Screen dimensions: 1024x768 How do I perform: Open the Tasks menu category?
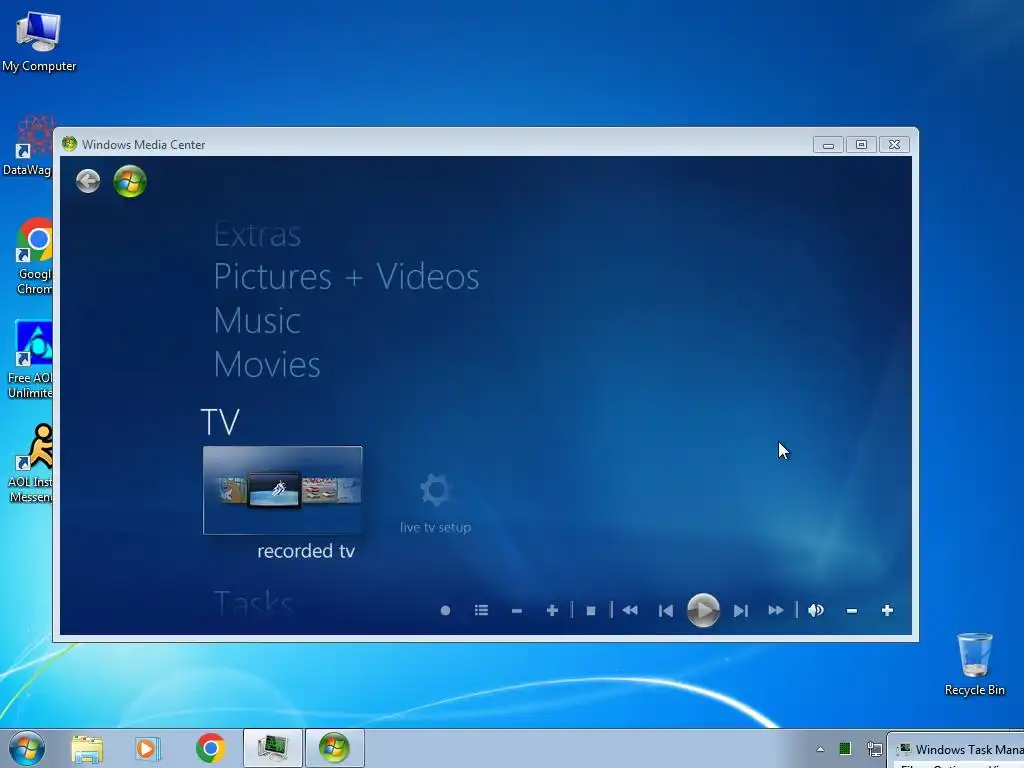pyautogui.click(x=253, y=602)
